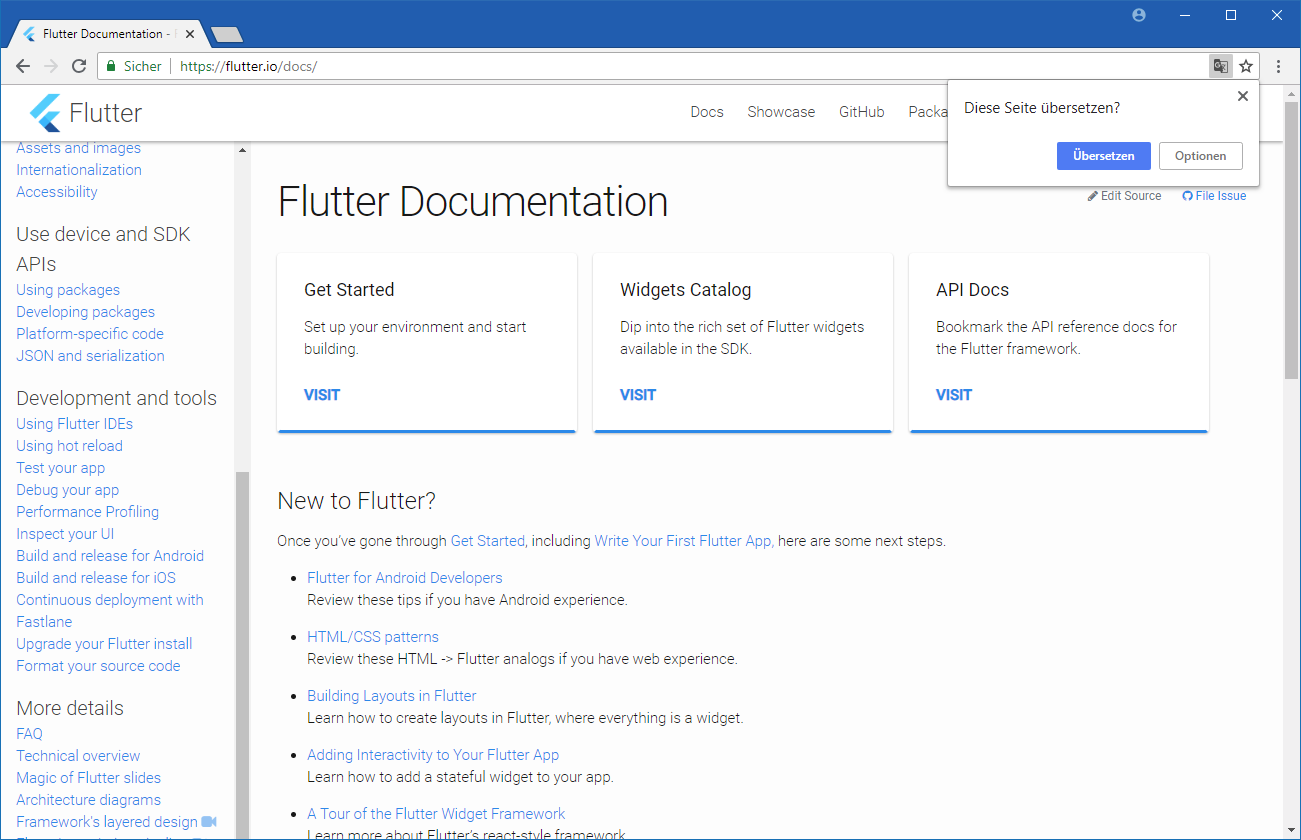Open GitHub in top navigation
1301x840 pixels.
[862, 112]
